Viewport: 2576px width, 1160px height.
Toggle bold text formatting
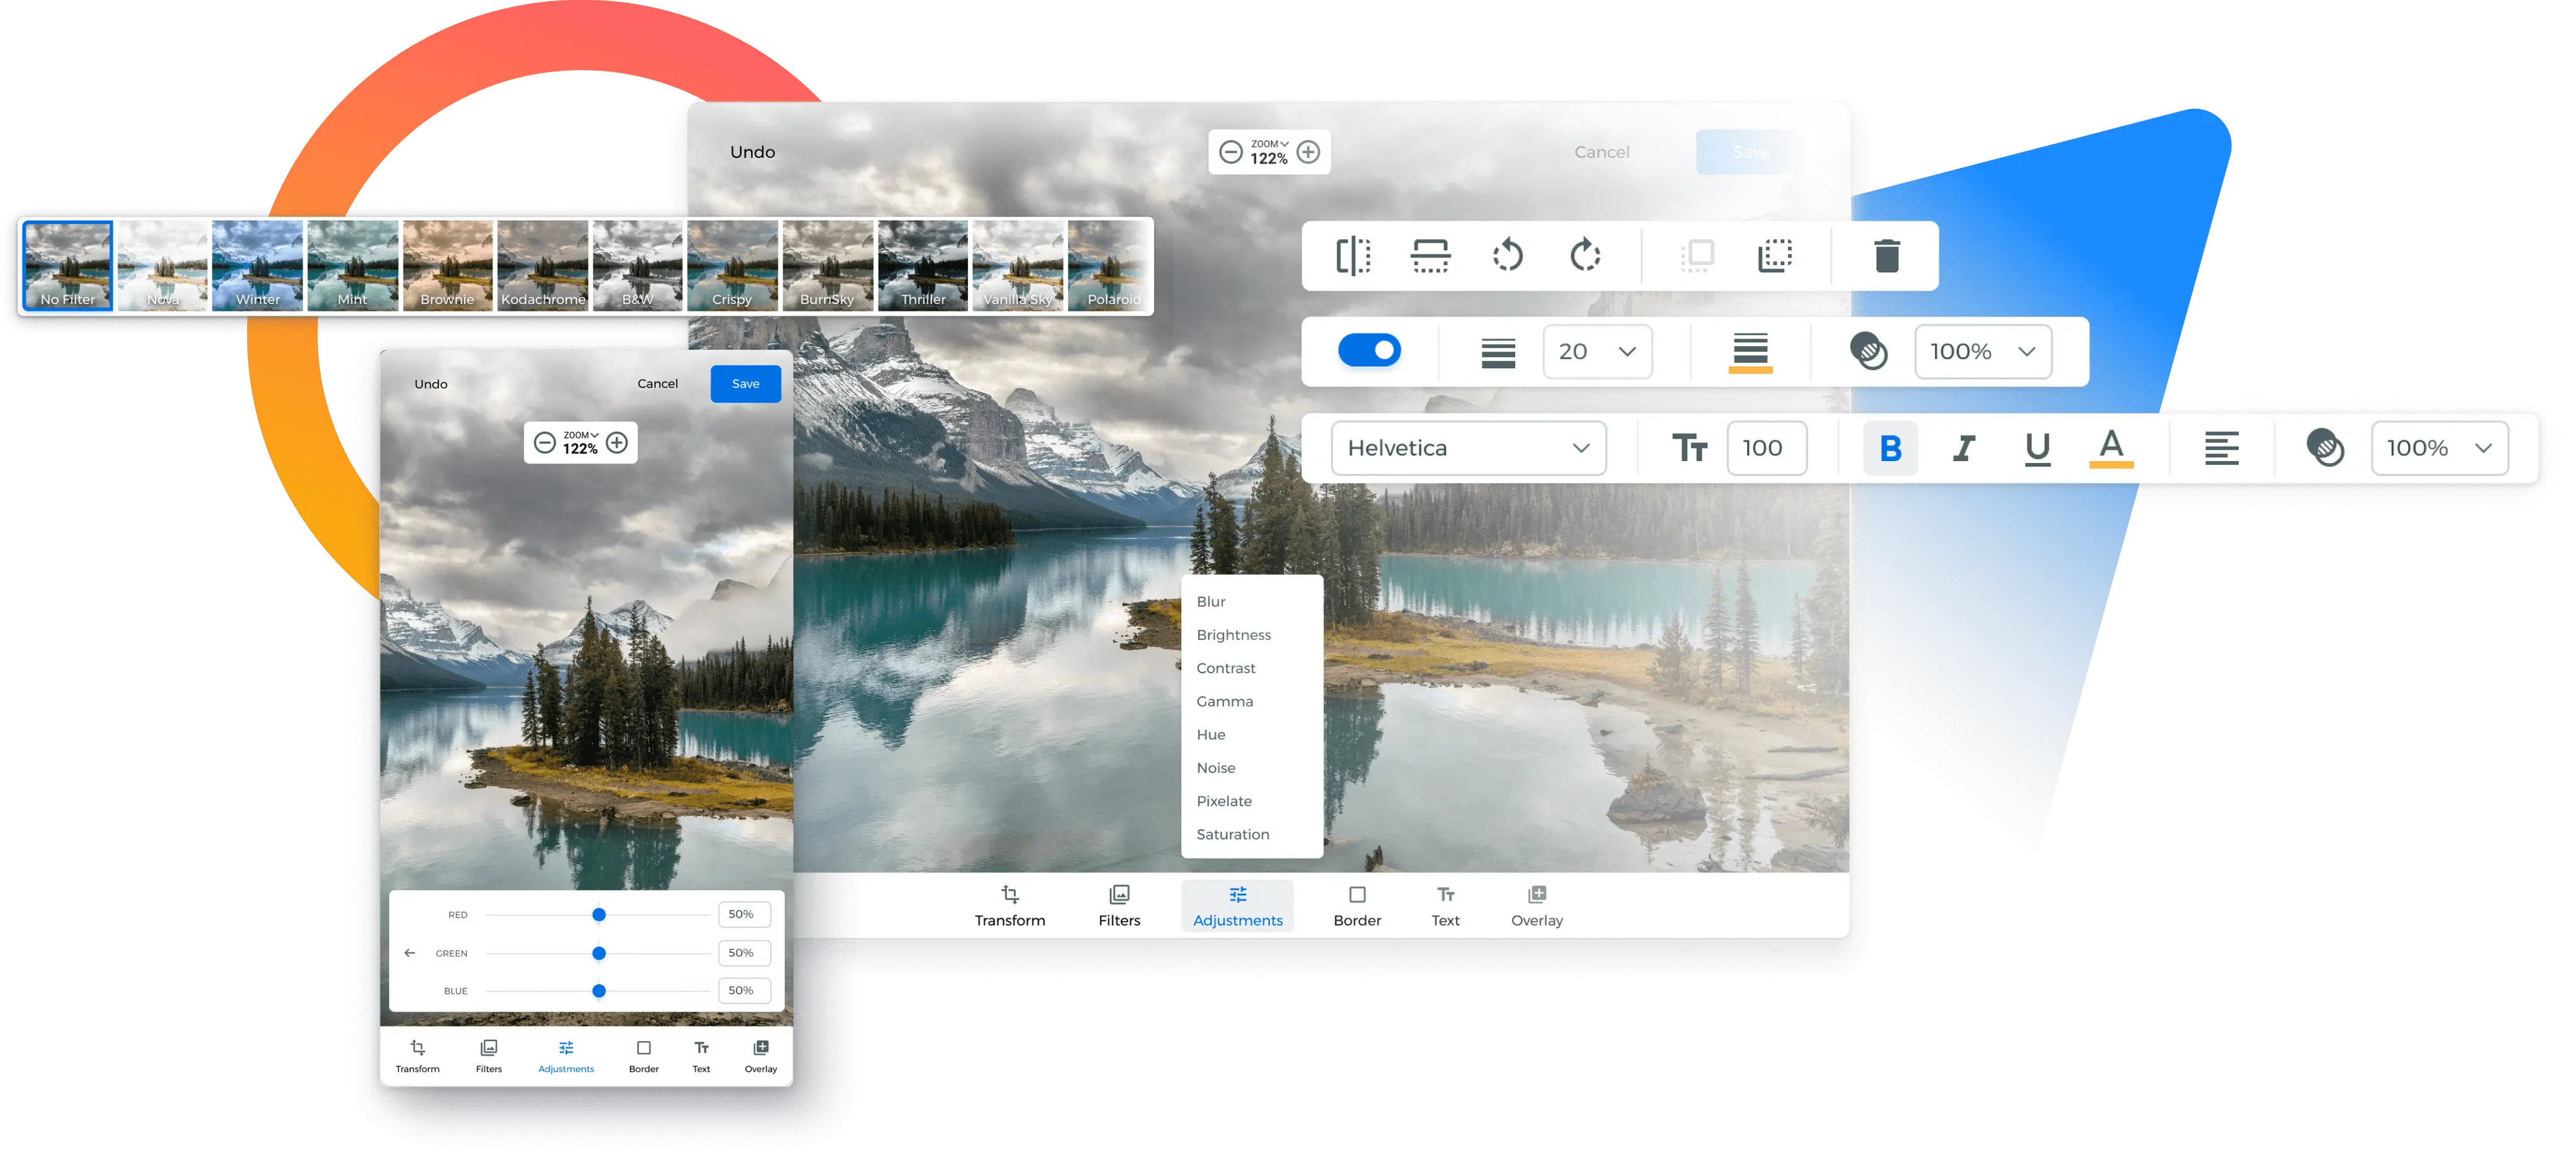click(x=1890, y=448)
